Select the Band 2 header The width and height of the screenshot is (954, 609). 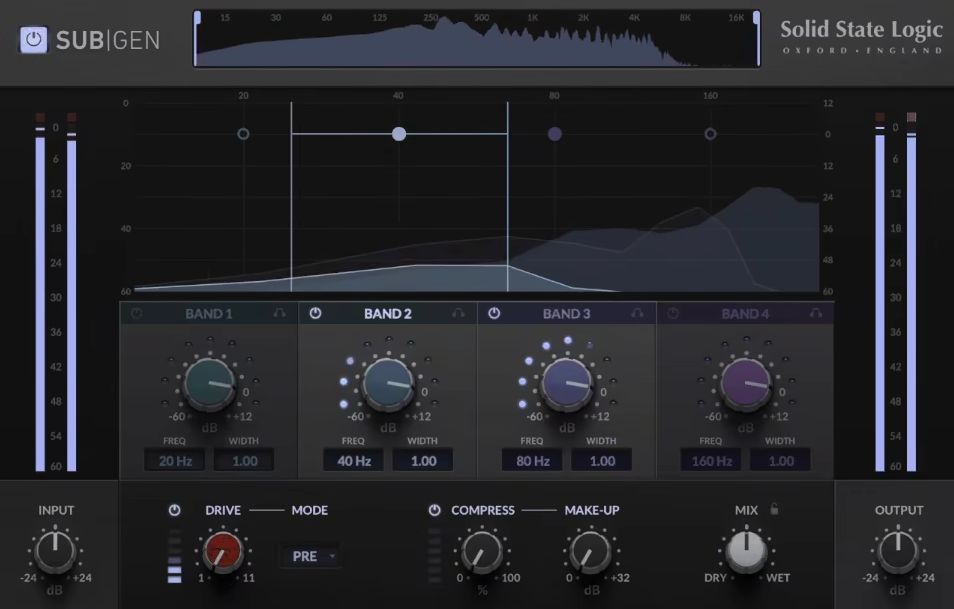tap(387, 312)
